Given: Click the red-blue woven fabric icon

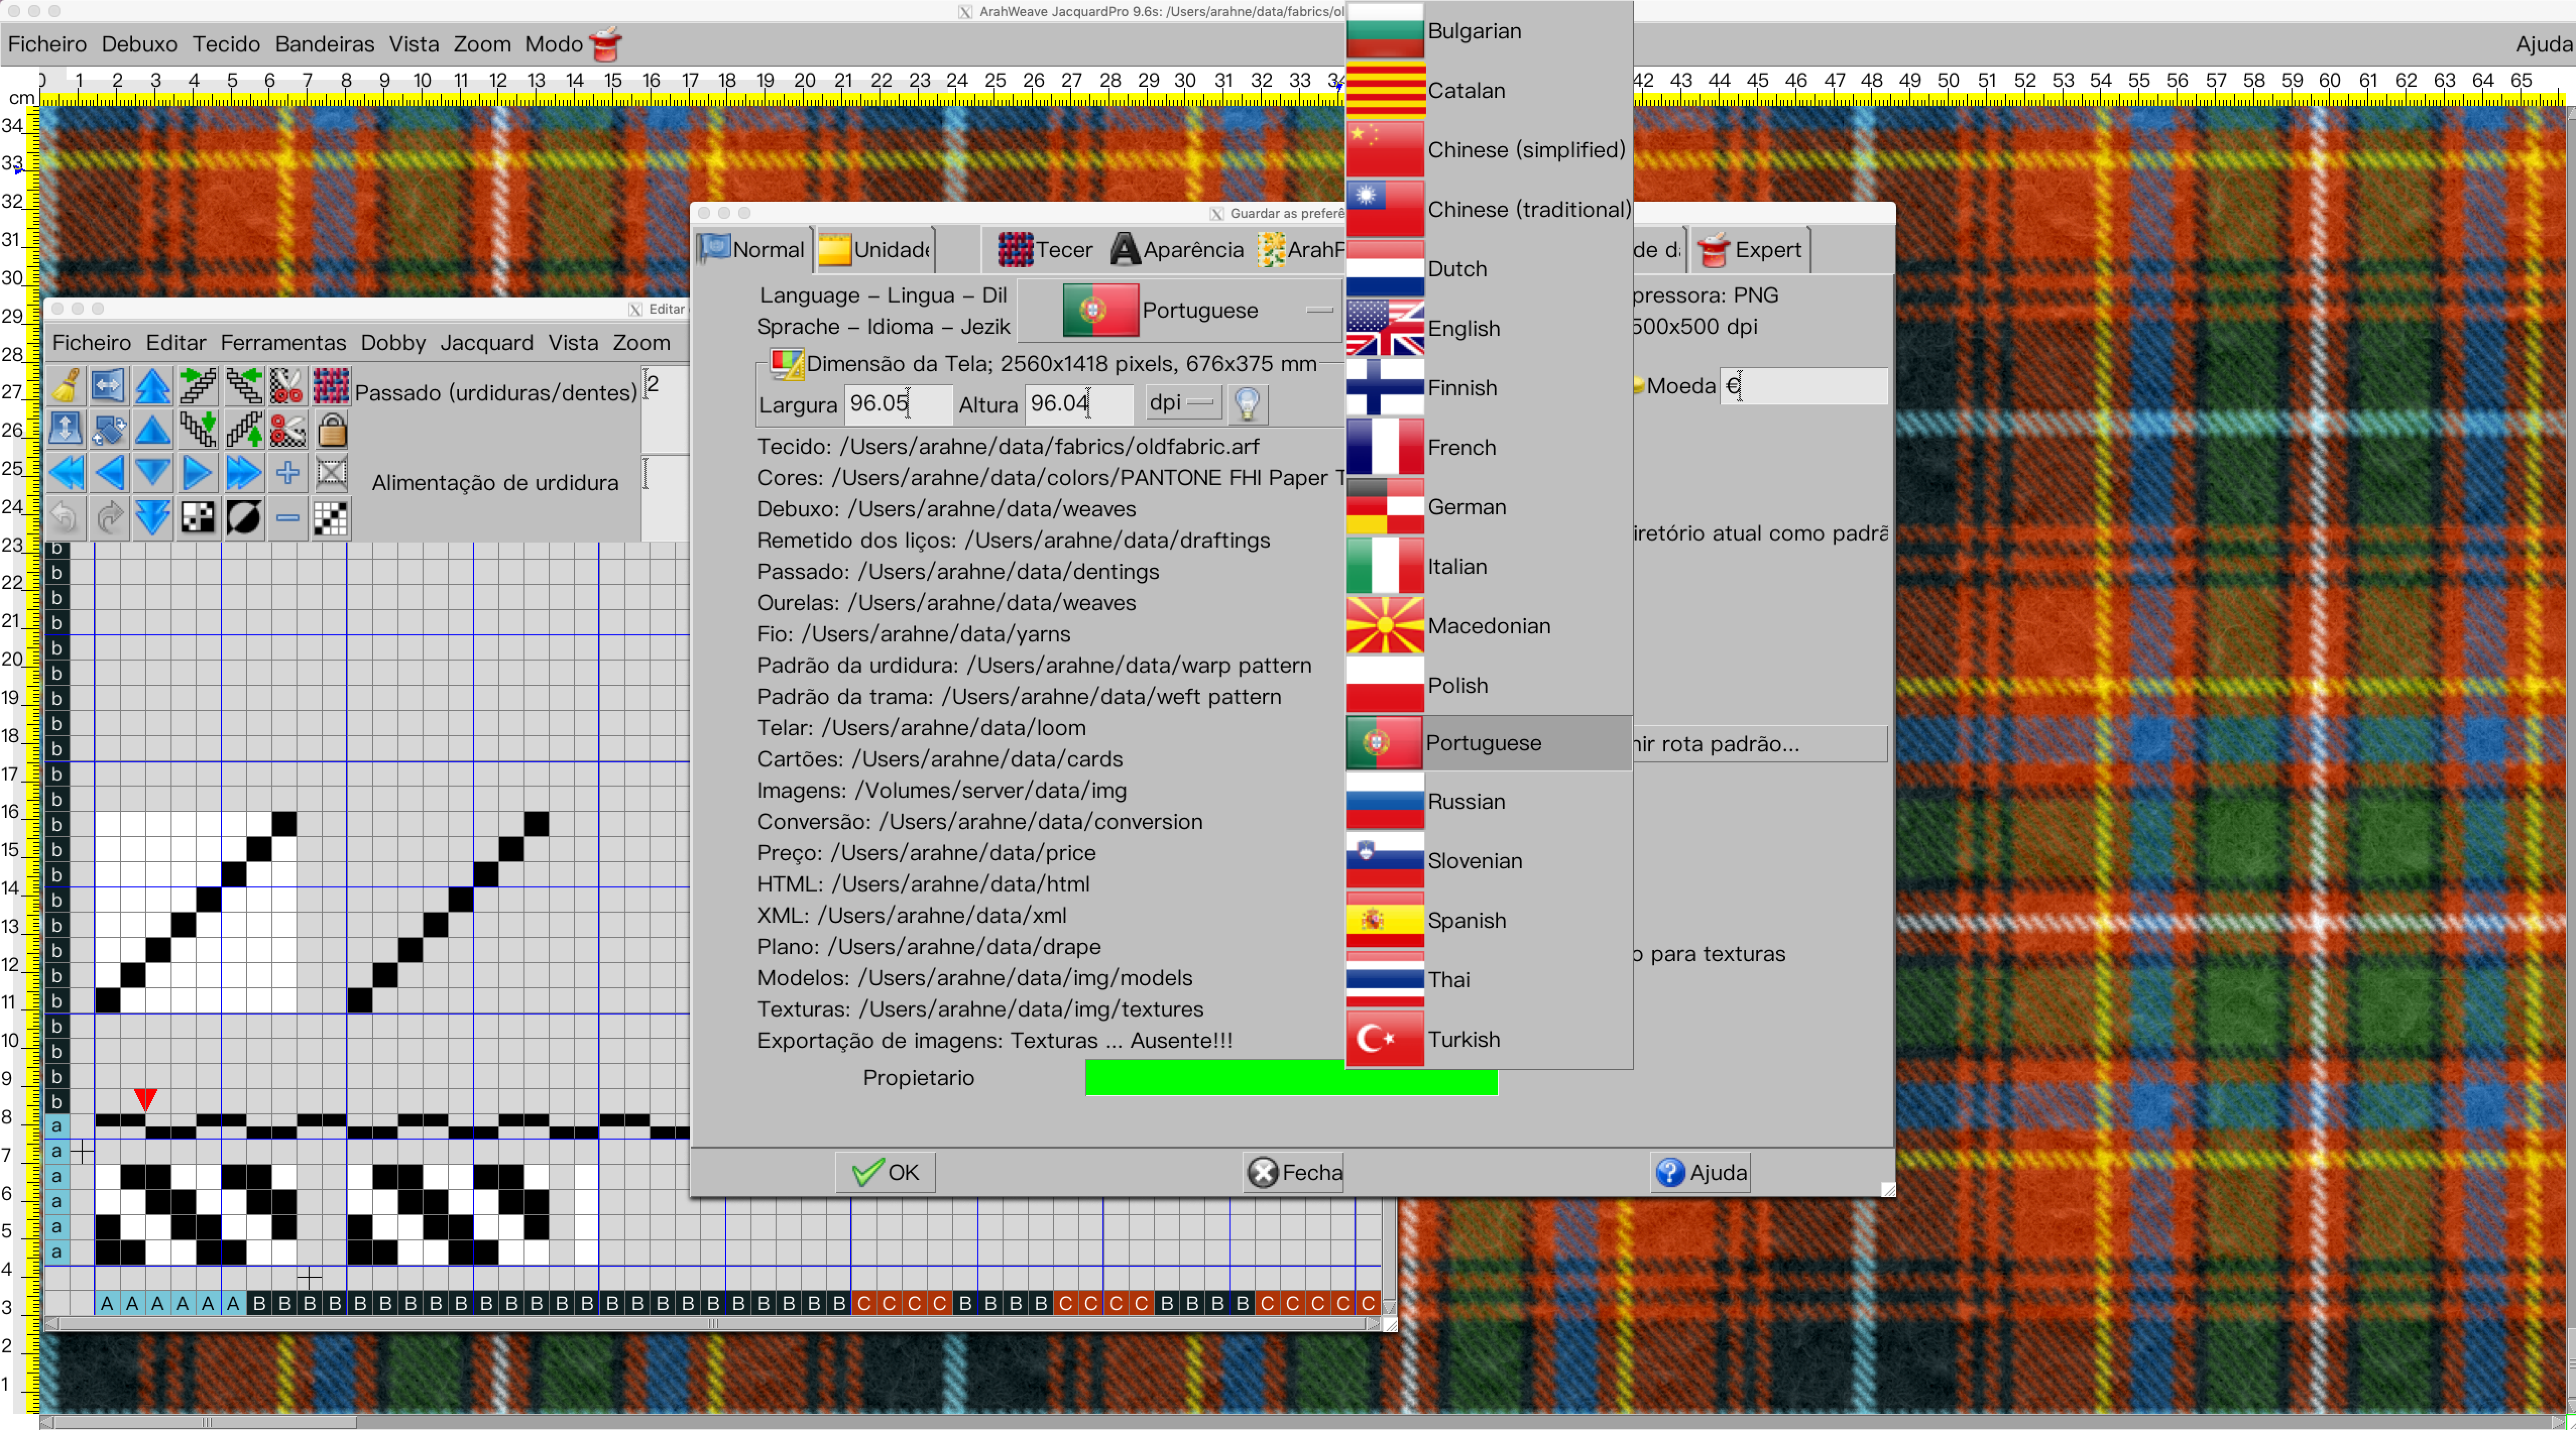Looking at the screenshot, I should (x=331, y=386).
